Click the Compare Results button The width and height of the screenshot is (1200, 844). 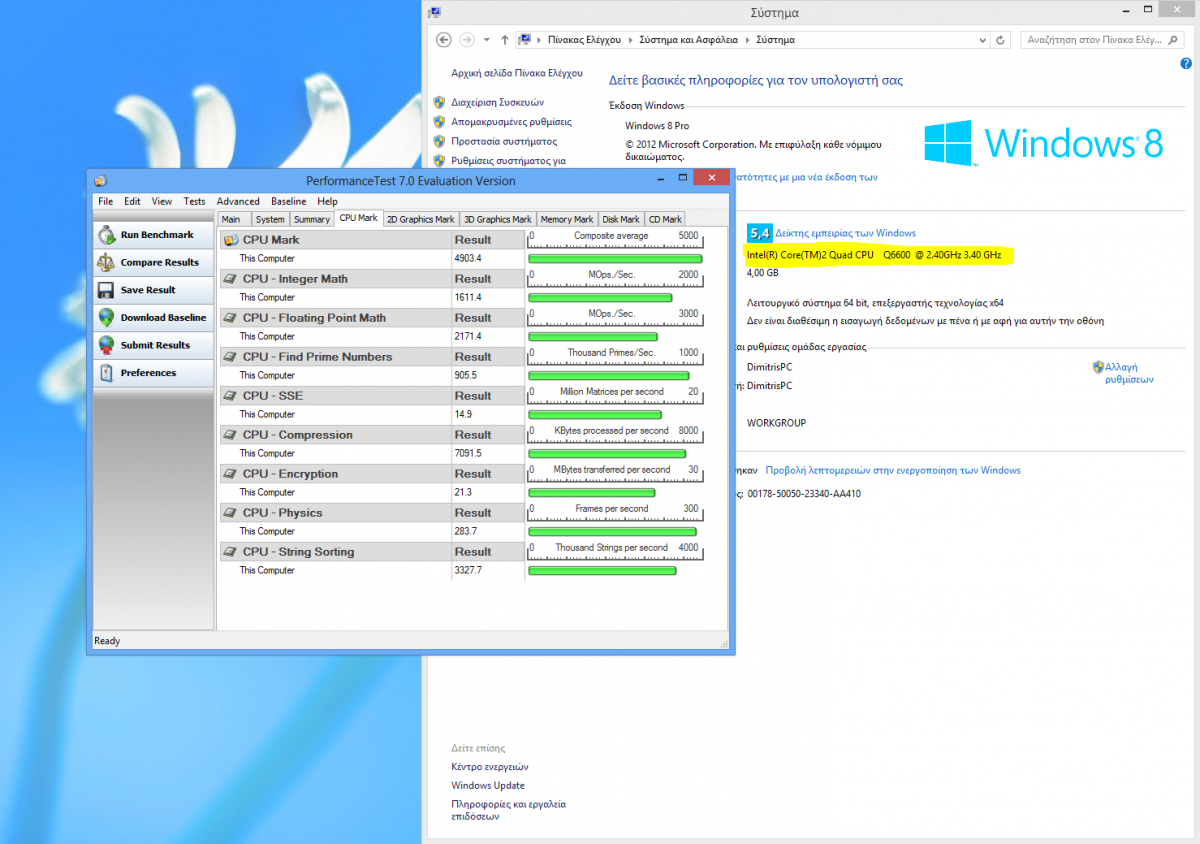(154, 262)
